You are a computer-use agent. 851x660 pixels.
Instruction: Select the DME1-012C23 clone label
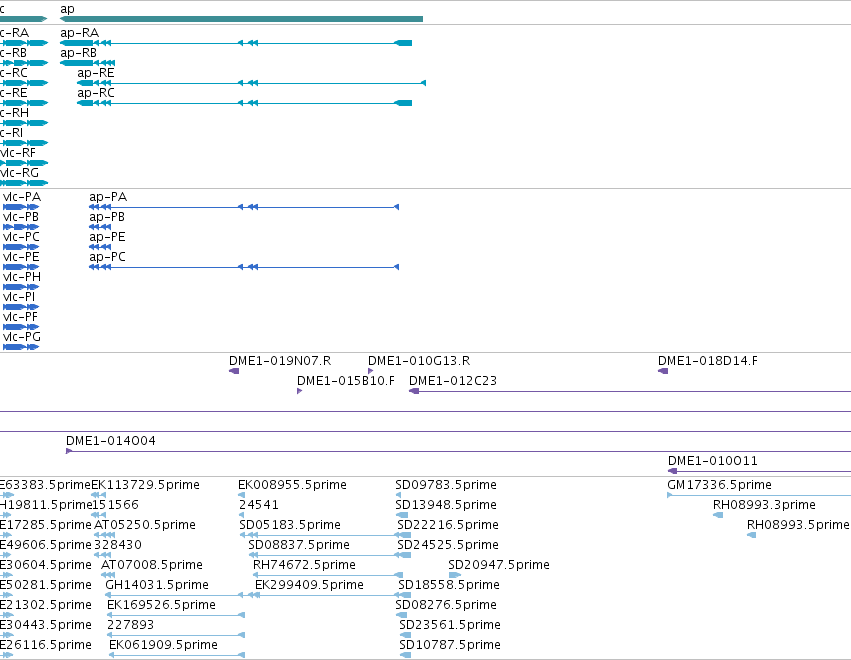(x=453, y=381)
